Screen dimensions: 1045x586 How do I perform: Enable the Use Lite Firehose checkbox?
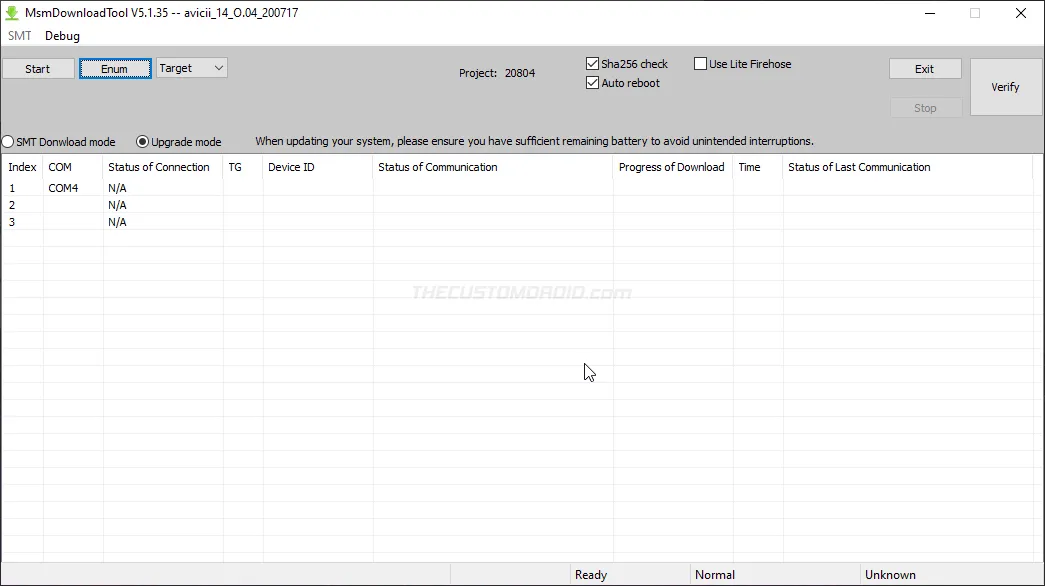700,63
